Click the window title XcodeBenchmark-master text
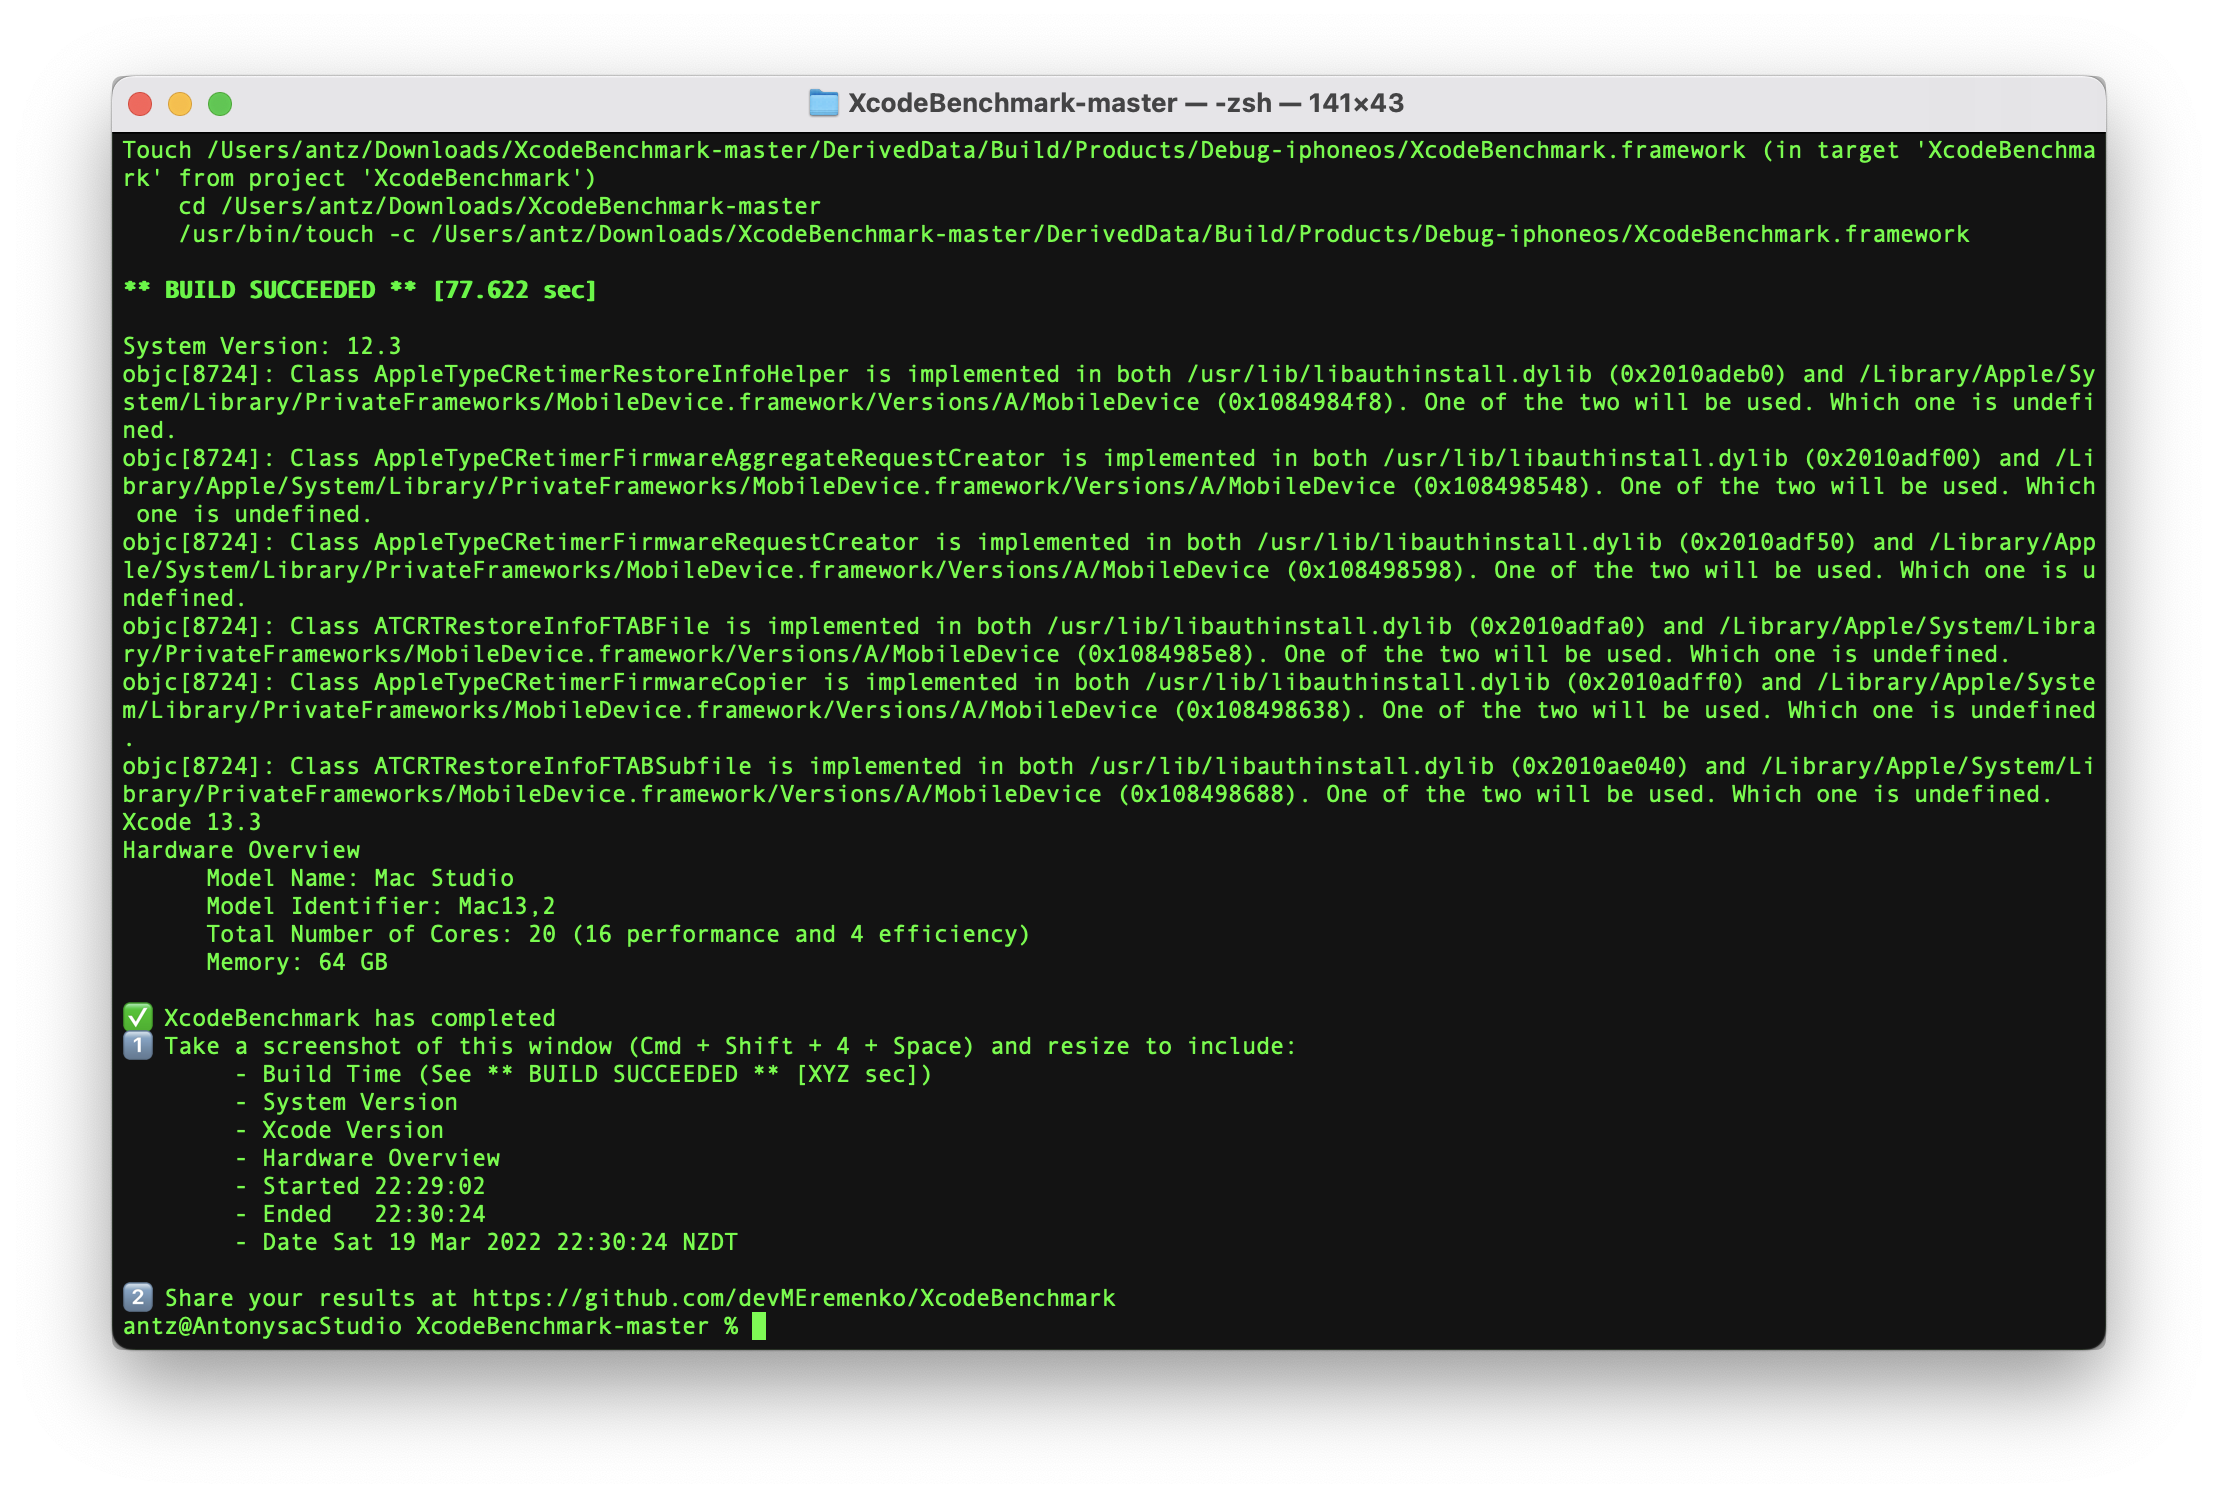2218x1498 pixels. click(1012, 103)
